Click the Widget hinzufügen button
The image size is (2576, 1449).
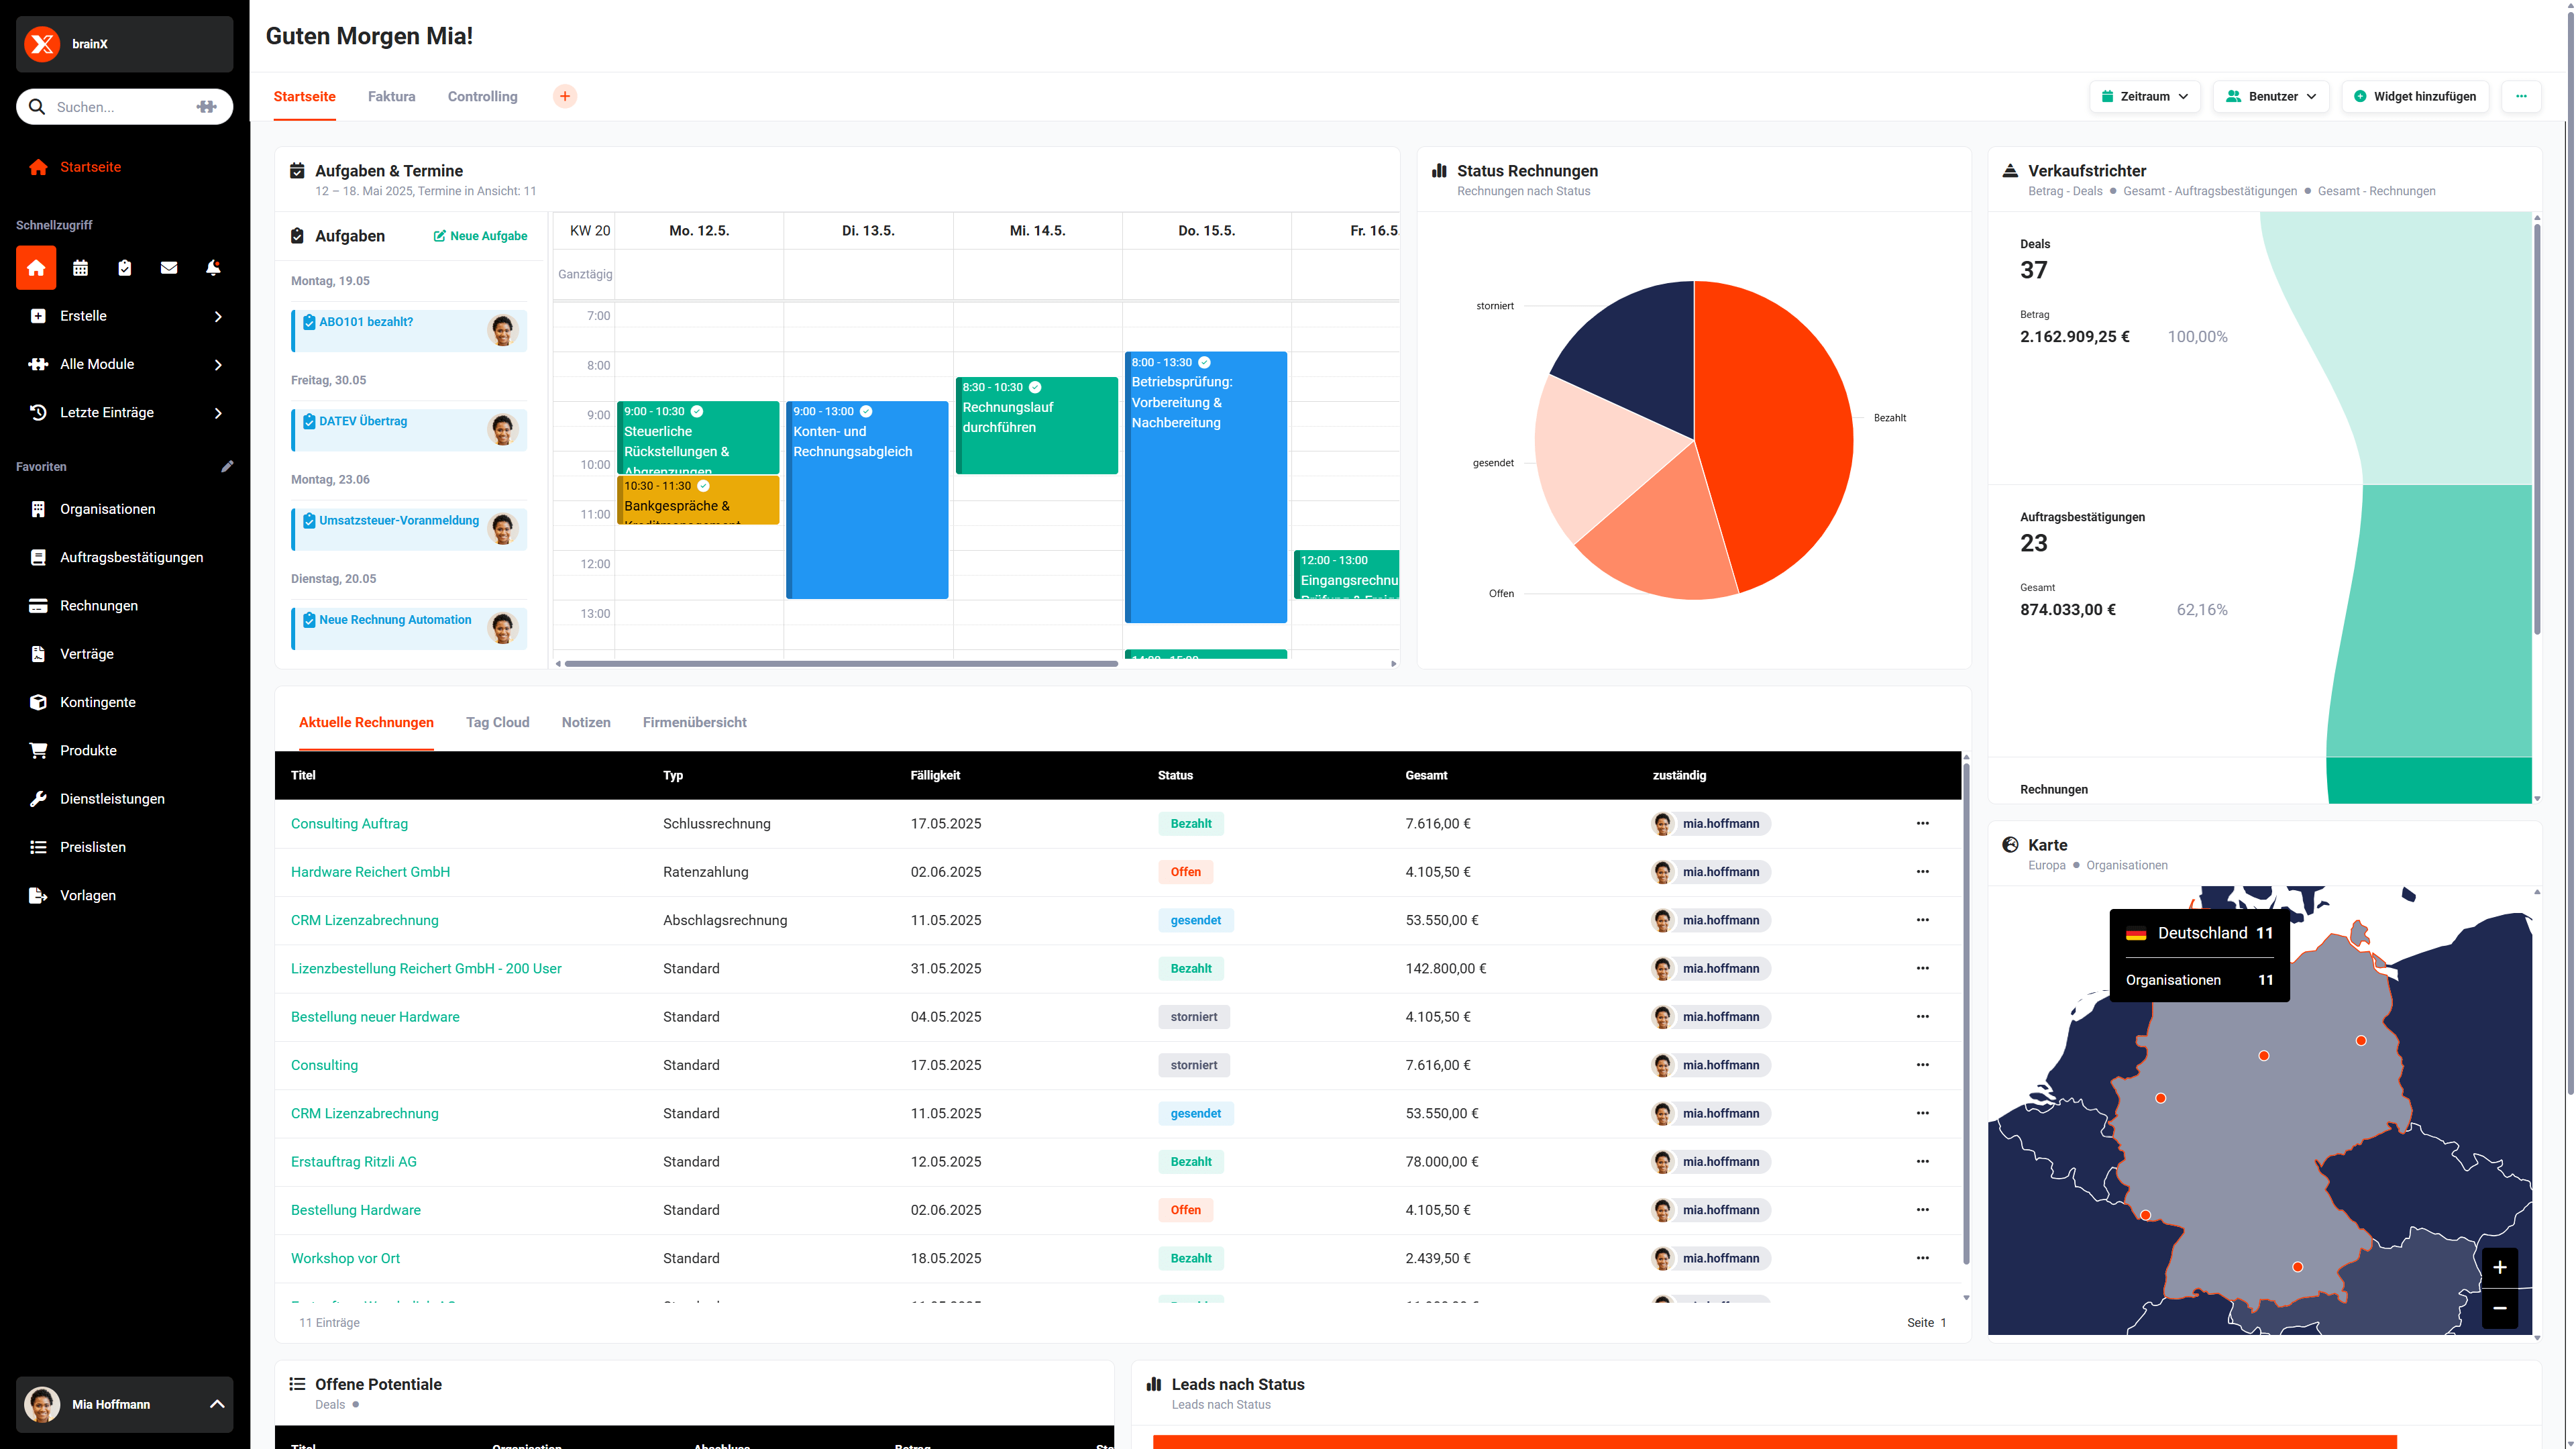2415,97
